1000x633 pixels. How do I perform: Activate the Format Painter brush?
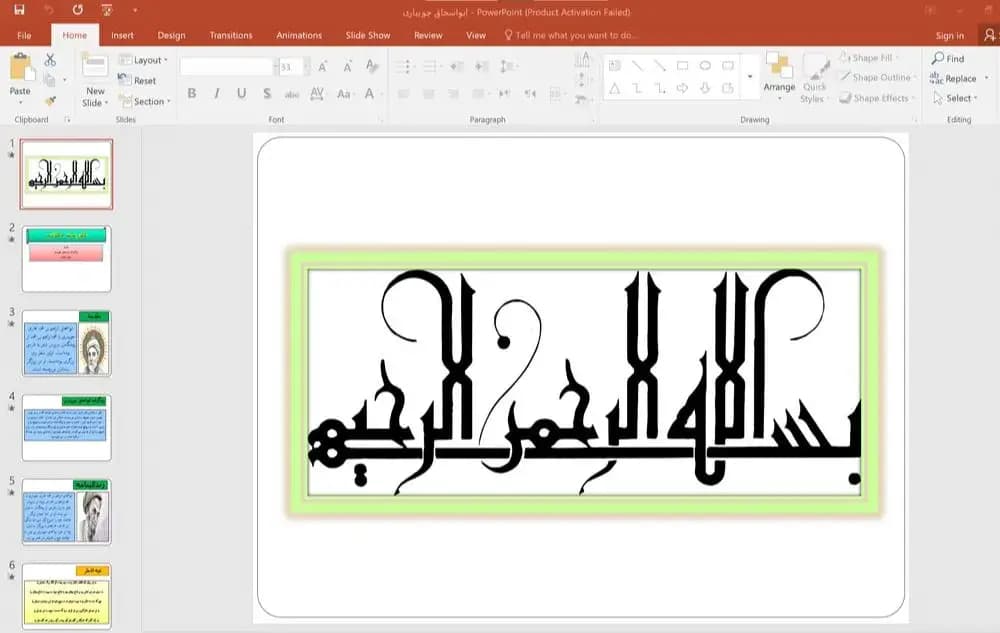[50, 101]
